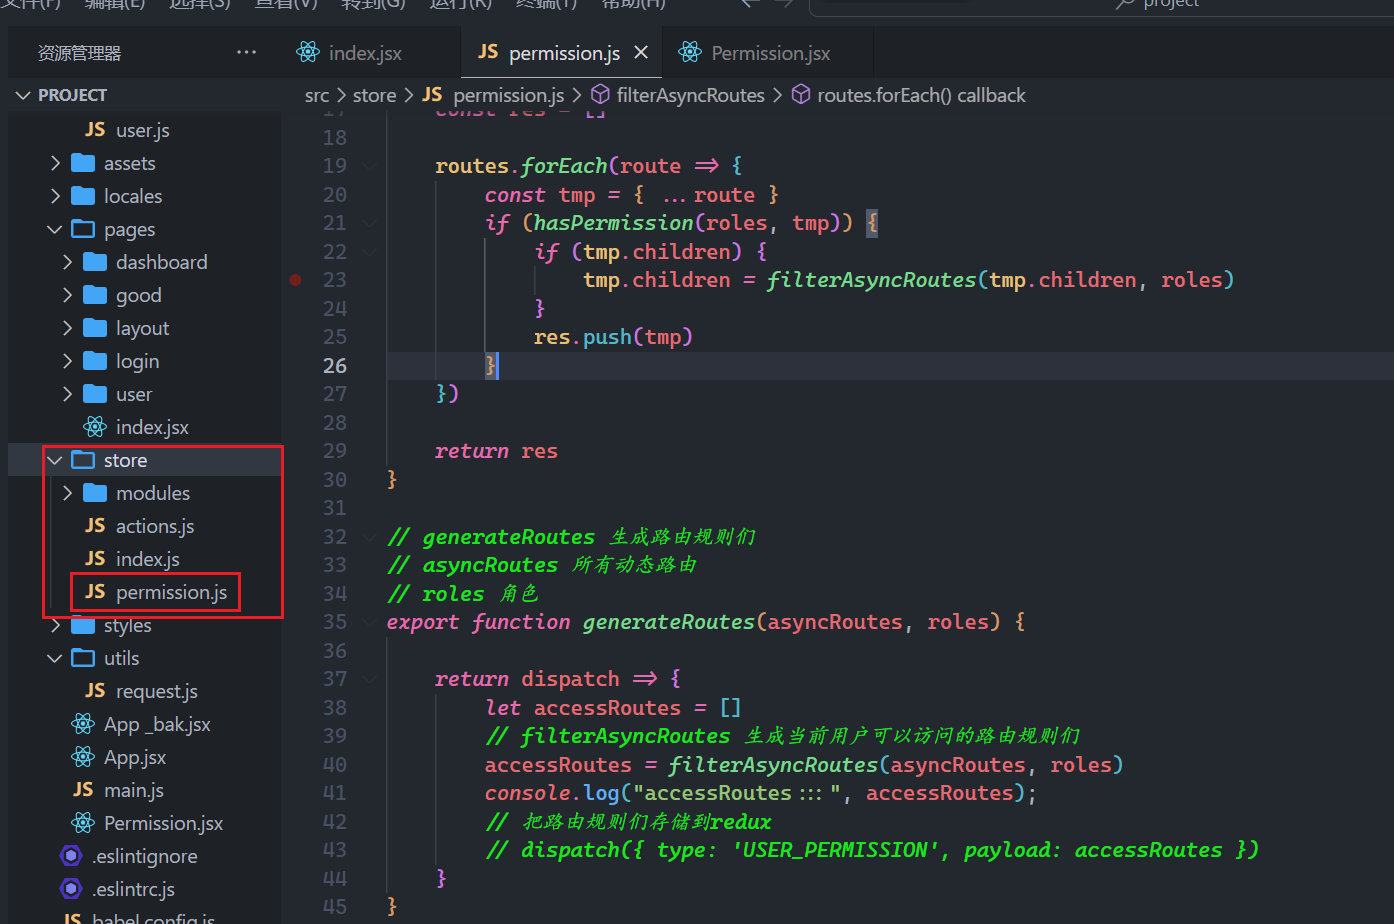The image size is (1394, 924).
Task: Click the React icon on Permission.jsx tab
Action: pos(690,52)
